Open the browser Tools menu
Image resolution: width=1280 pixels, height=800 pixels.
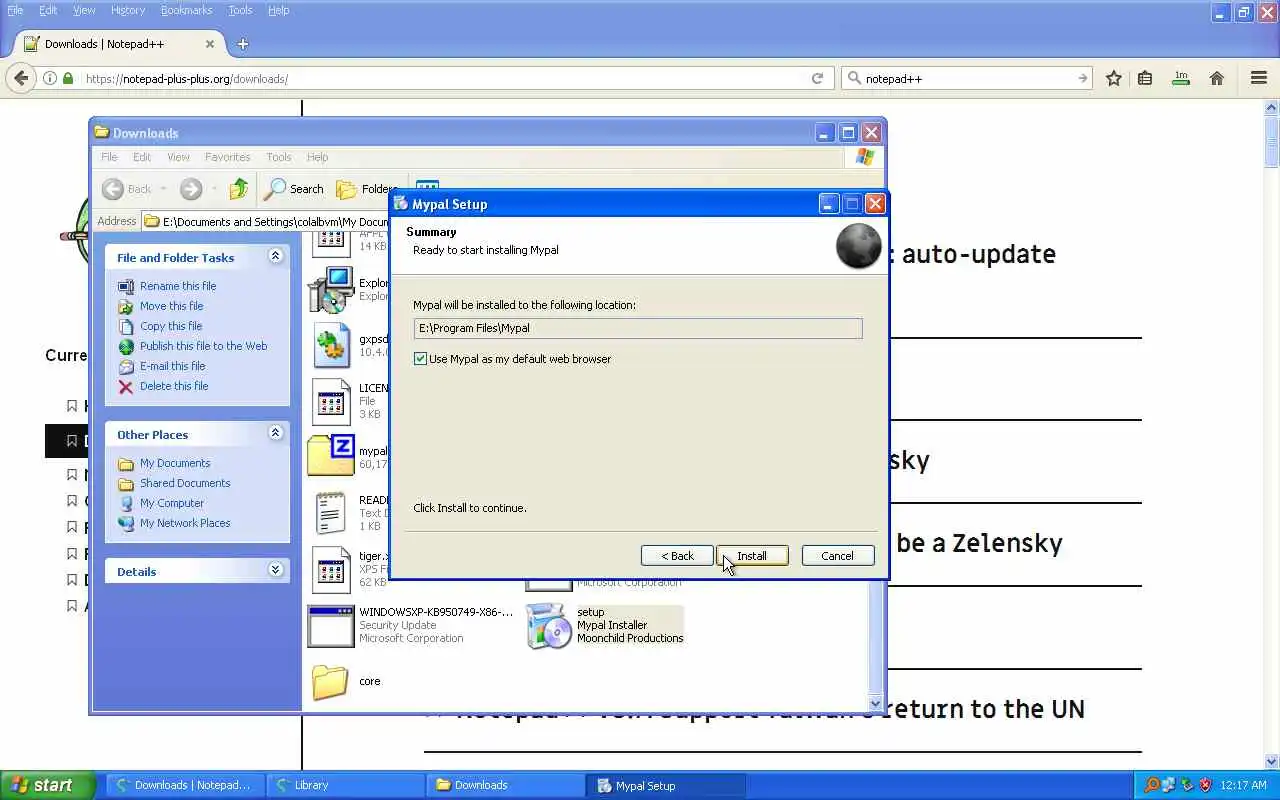[x=240, y=10]
